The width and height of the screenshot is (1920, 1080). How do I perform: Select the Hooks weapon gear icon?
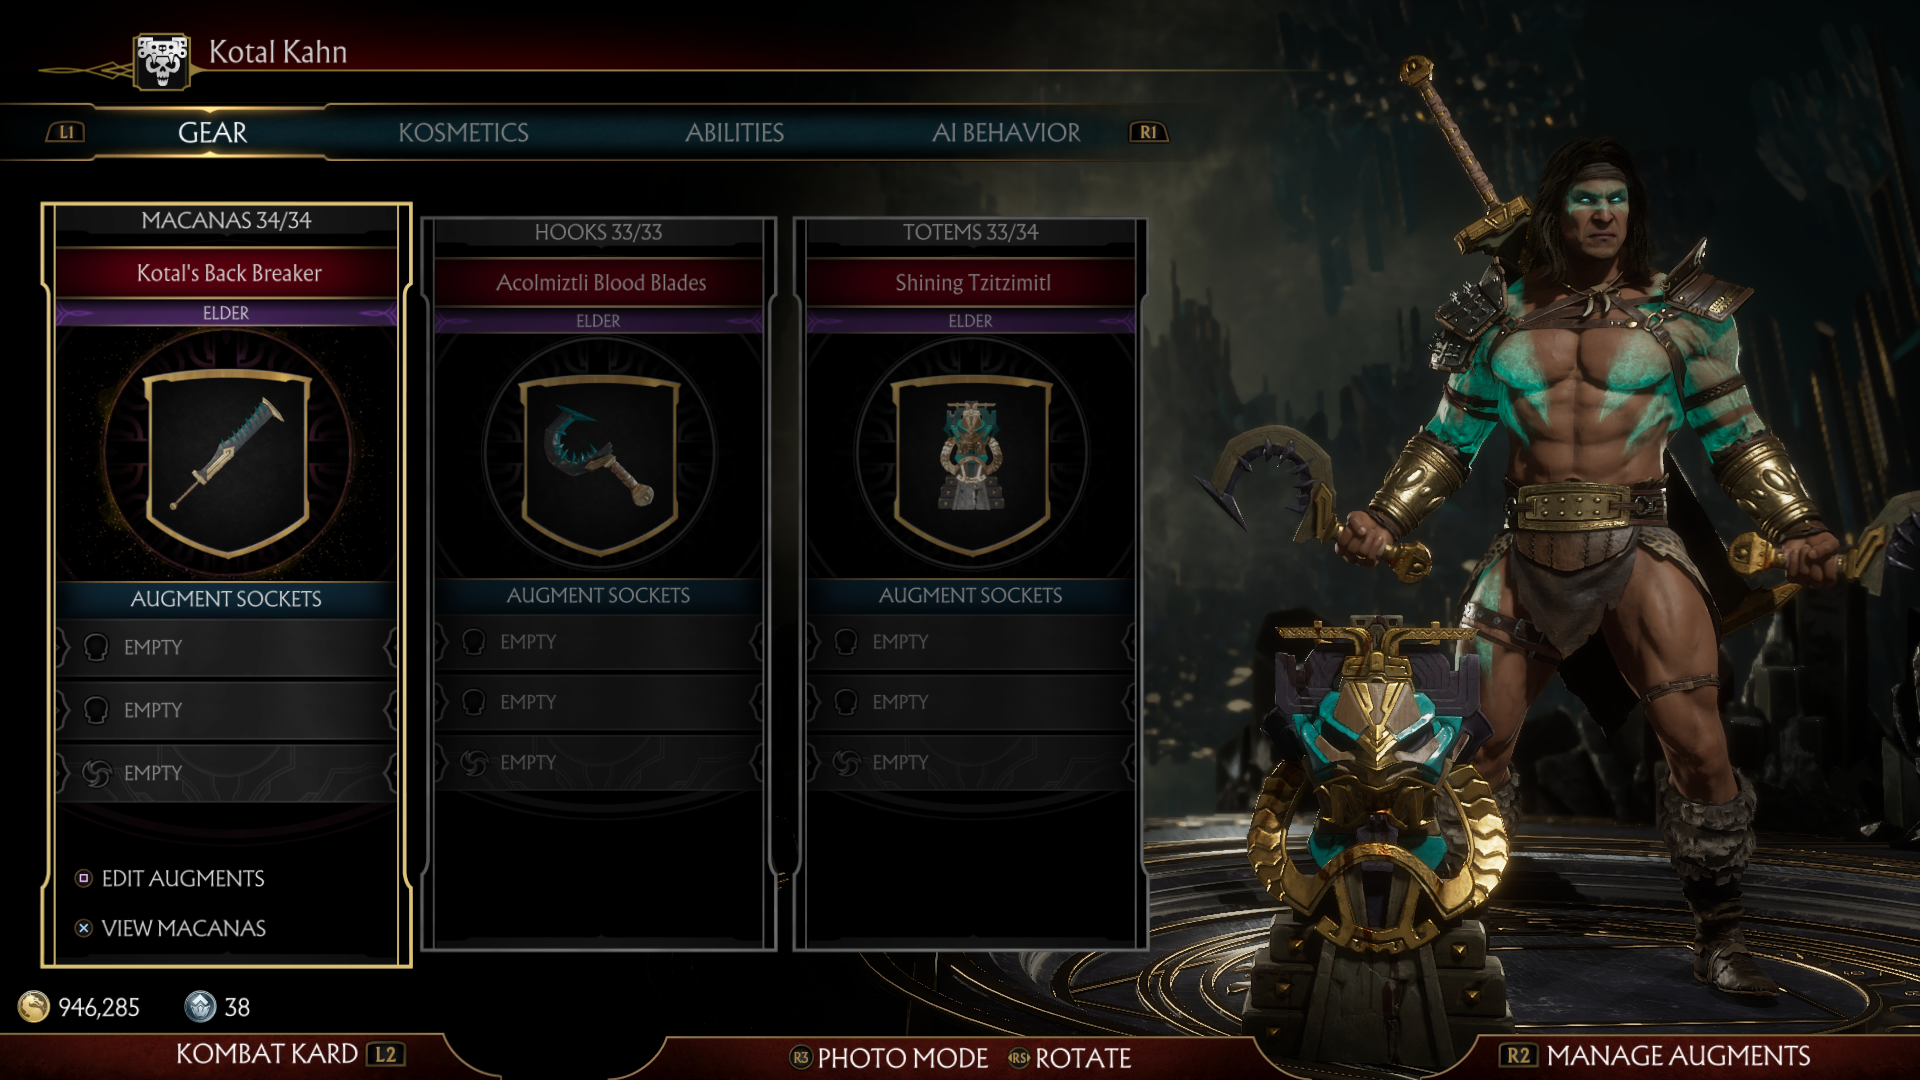pyautogui.click(x=599, y=464)
